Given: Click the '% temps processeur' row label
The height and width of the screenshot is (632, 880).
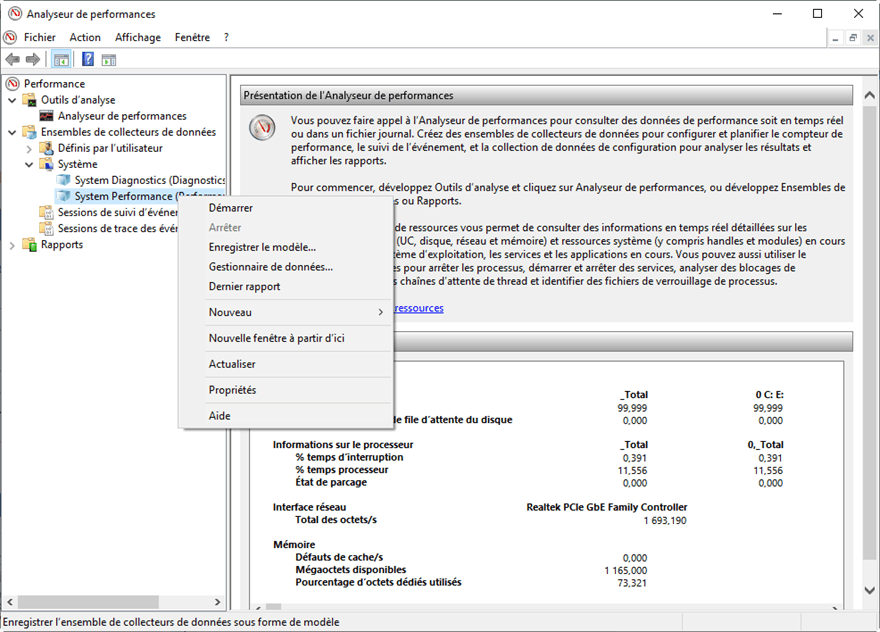Looking at the screenshot, I should click(x=342, y=470).
